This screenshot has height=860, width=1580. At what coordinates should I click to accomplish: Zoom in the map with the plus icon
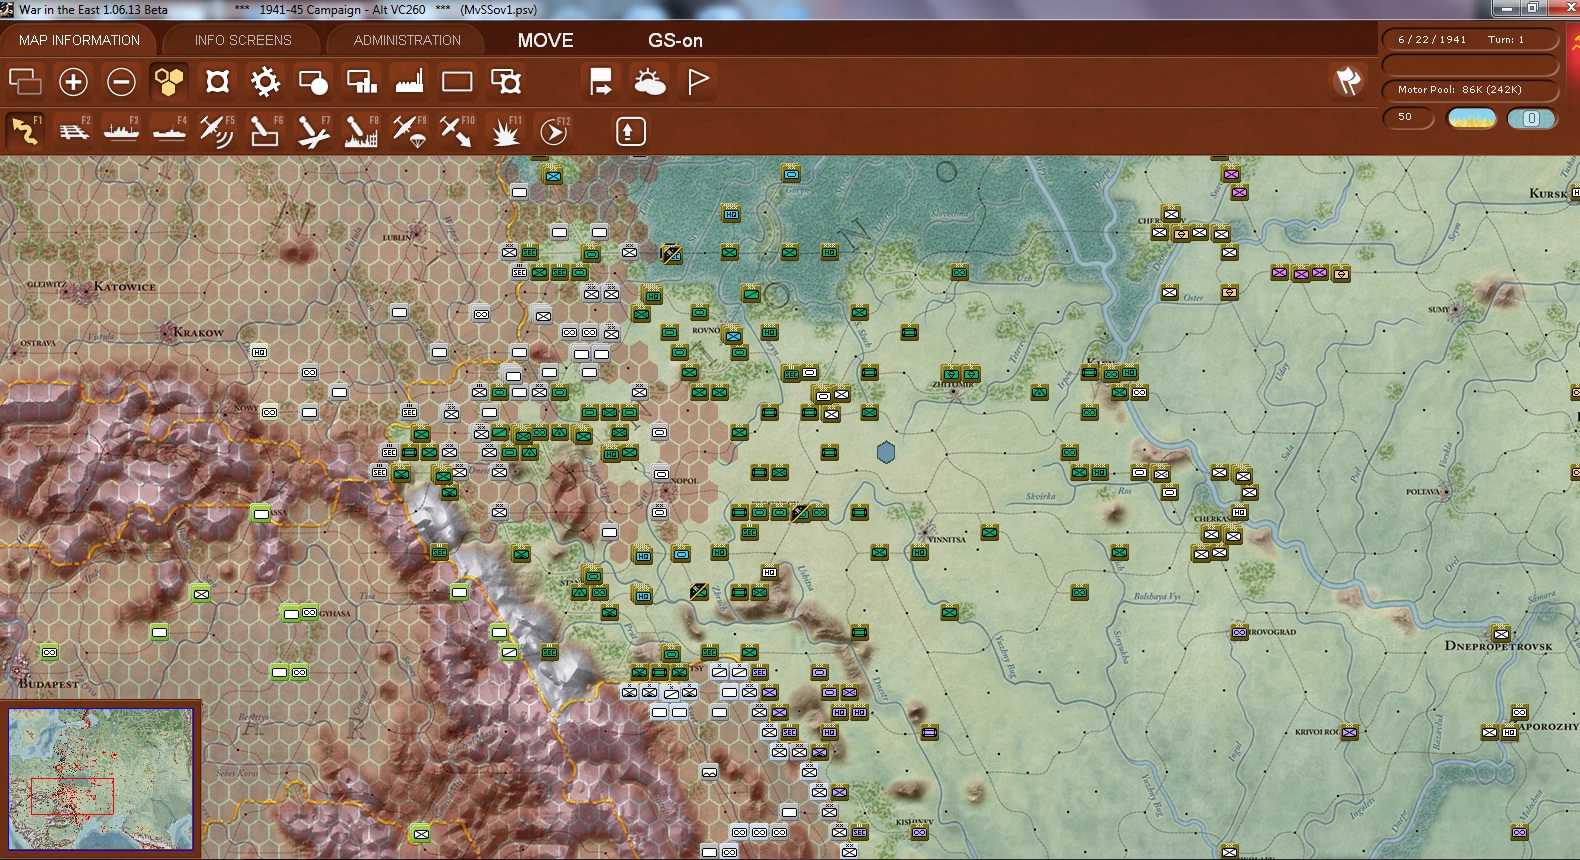pyautogui.click(x=73, y=81)
